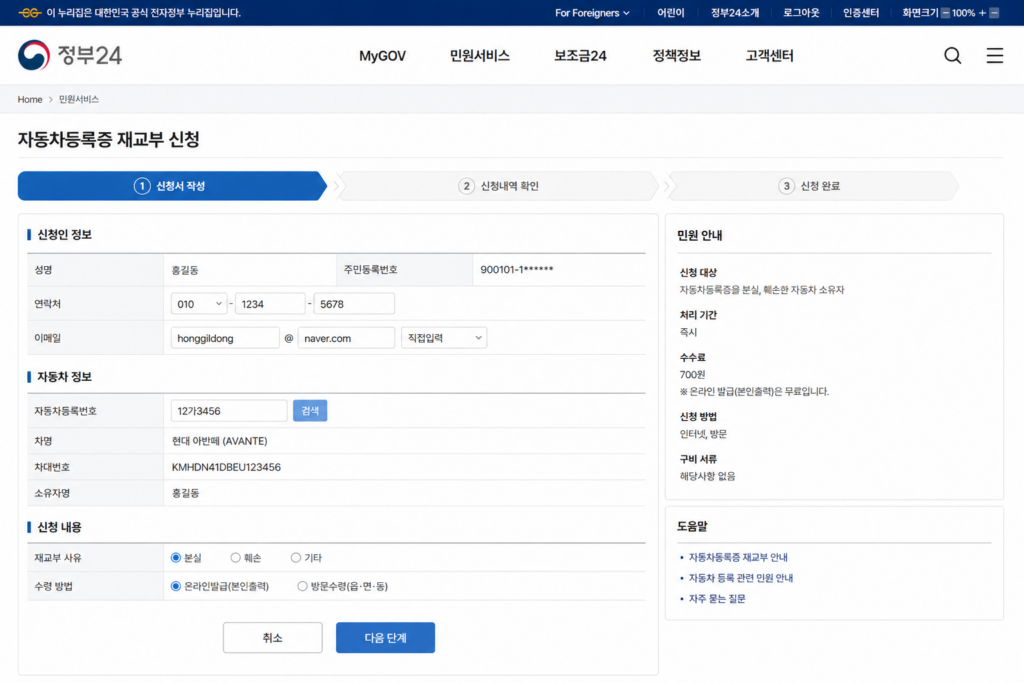The height and width of the screenshot is (683, 1024).
Task: Open the 어린이 link
Action: (671, 13)
